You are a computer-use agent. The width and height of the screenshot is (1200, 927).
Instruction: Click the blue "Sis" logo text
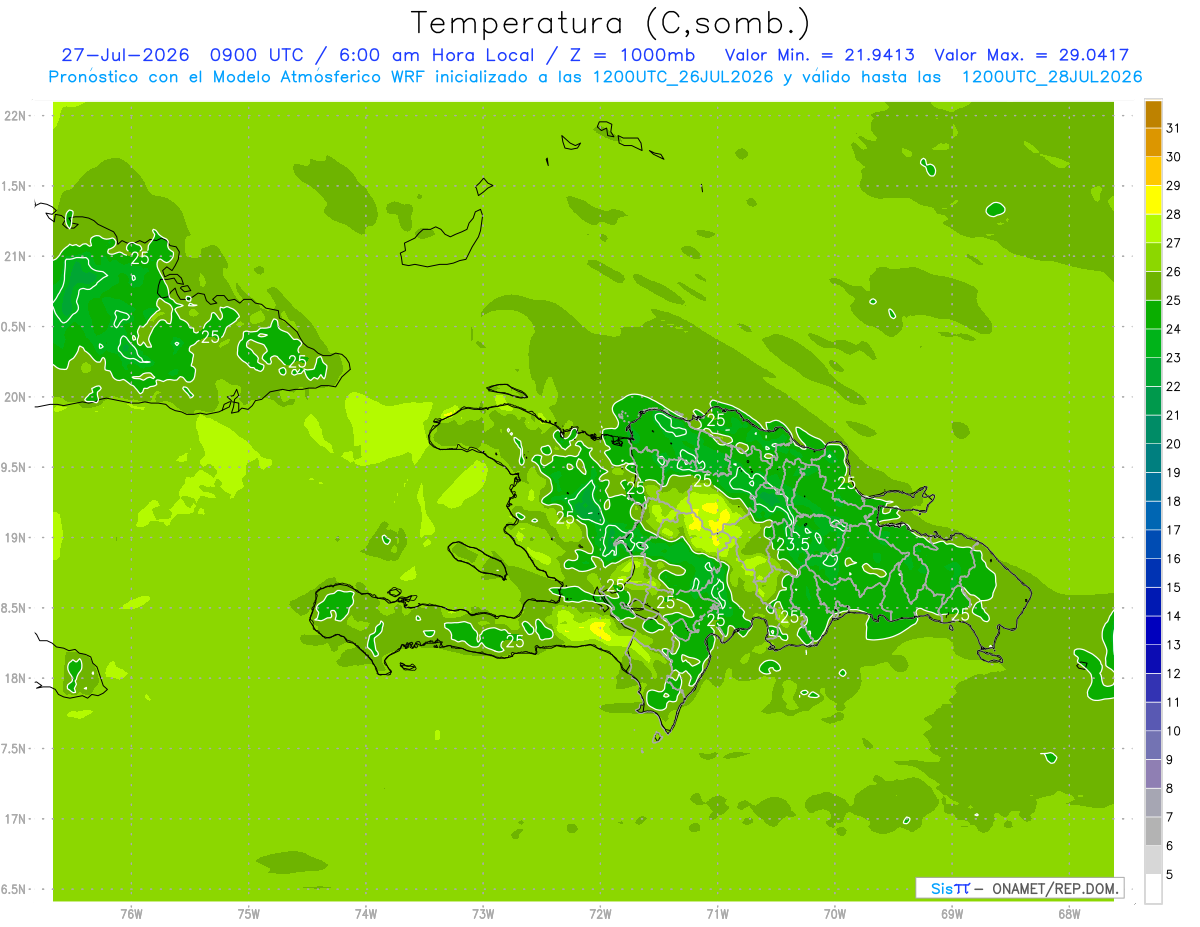click(941, 888)
